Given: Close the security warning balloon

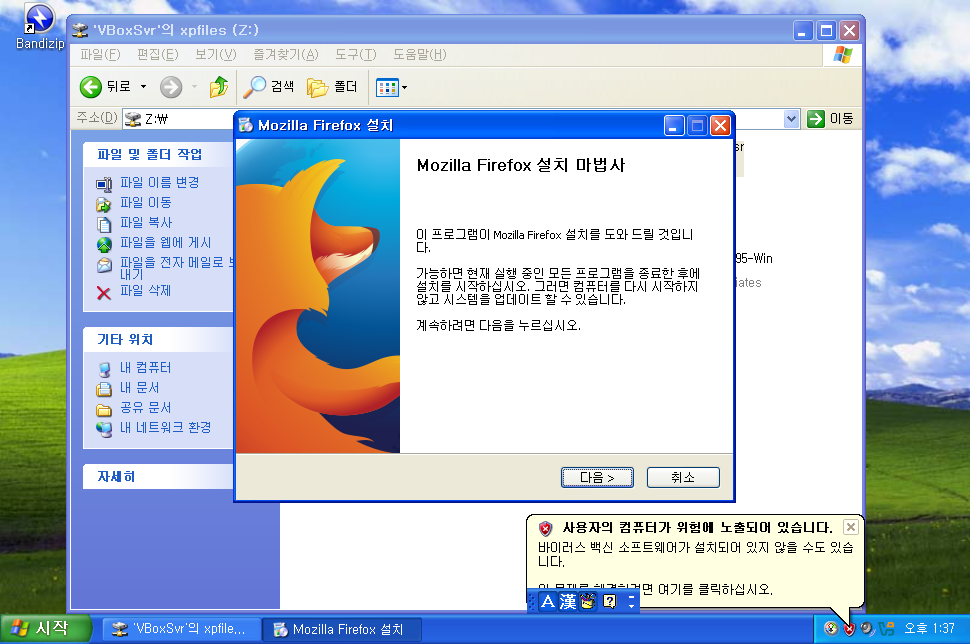Looking at the screenshot, I should (x=851, y=527).
